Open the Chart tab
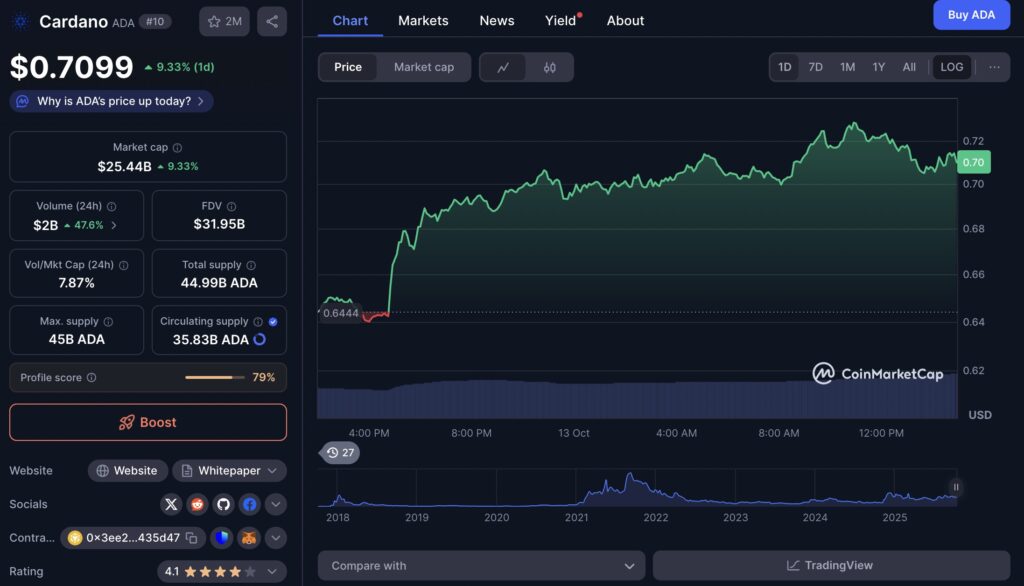Image resolution: width=1024 pixels, height=586 pixels. (350, 21)
